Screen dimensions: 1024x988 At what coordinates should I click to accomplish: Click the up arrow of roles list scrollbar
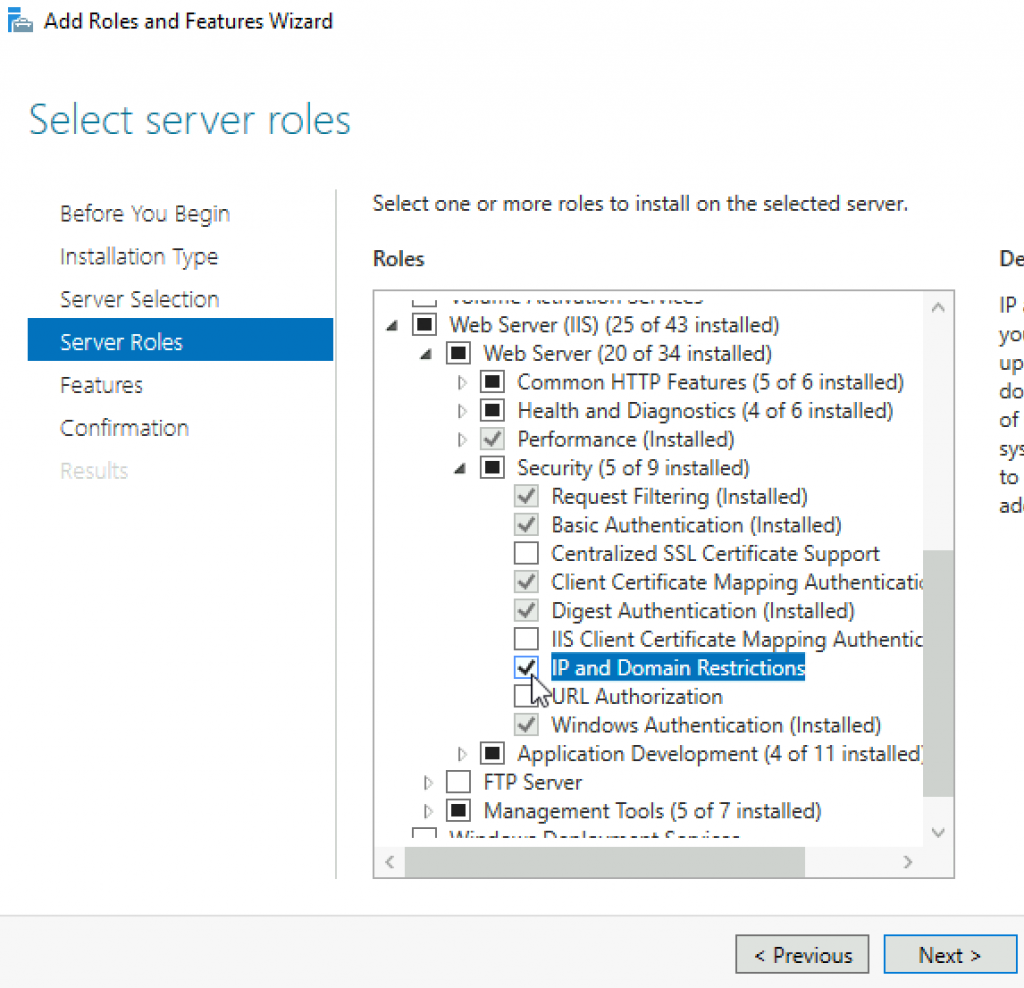(x=938, y=307)
